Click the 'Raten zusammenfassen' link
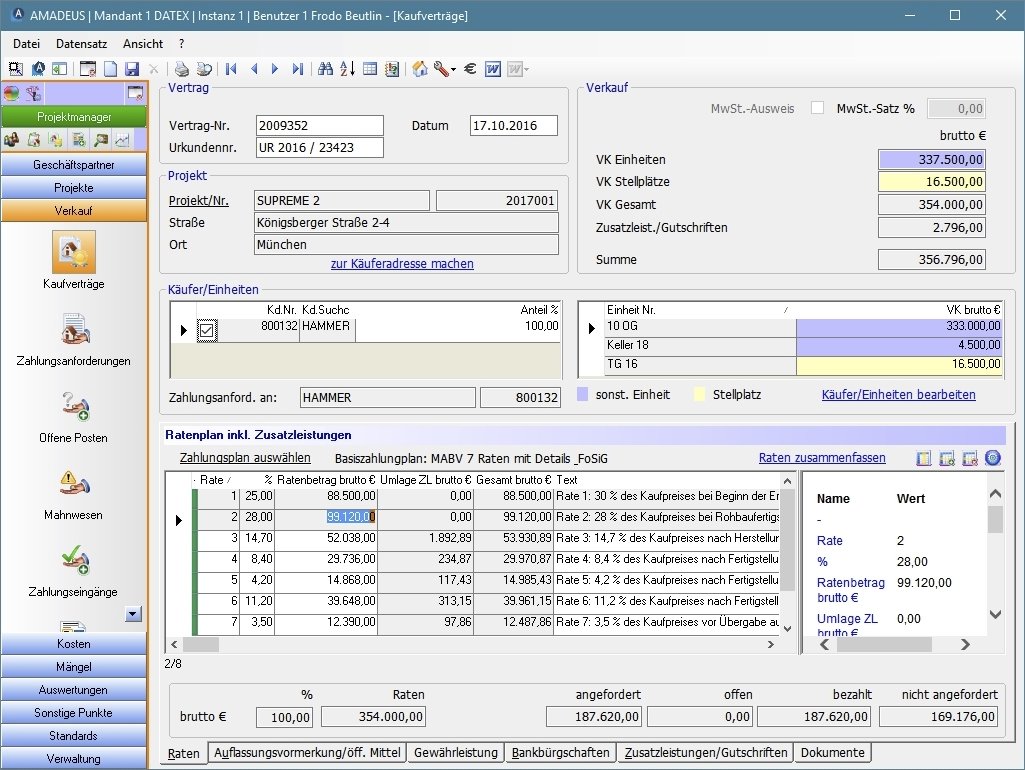Screen dimensions: 1025x770 click(x=822, y=458)
